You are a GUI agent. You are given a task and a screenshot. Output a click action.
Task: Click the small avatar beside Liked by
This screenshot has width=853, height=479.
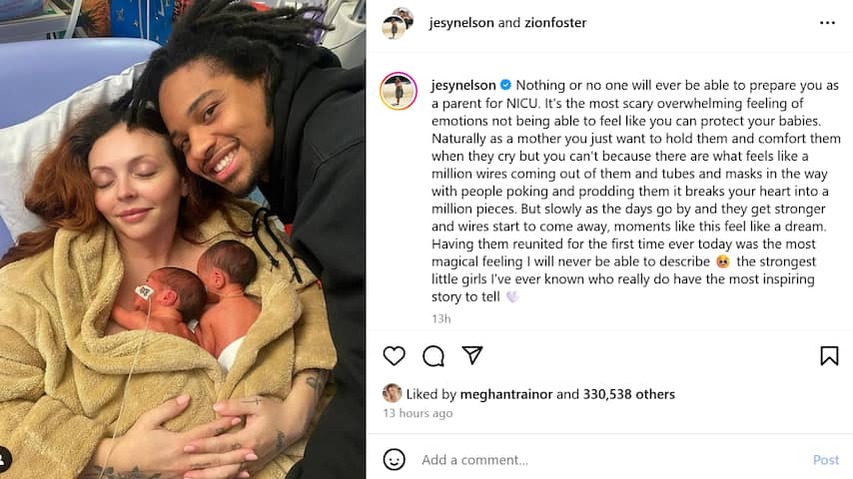tap(392, 393)
